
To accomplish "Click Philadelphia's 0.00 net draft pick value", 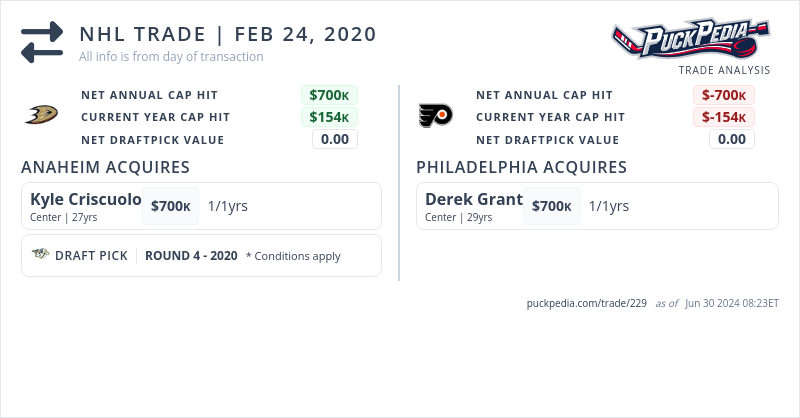I will coord(732,139).
